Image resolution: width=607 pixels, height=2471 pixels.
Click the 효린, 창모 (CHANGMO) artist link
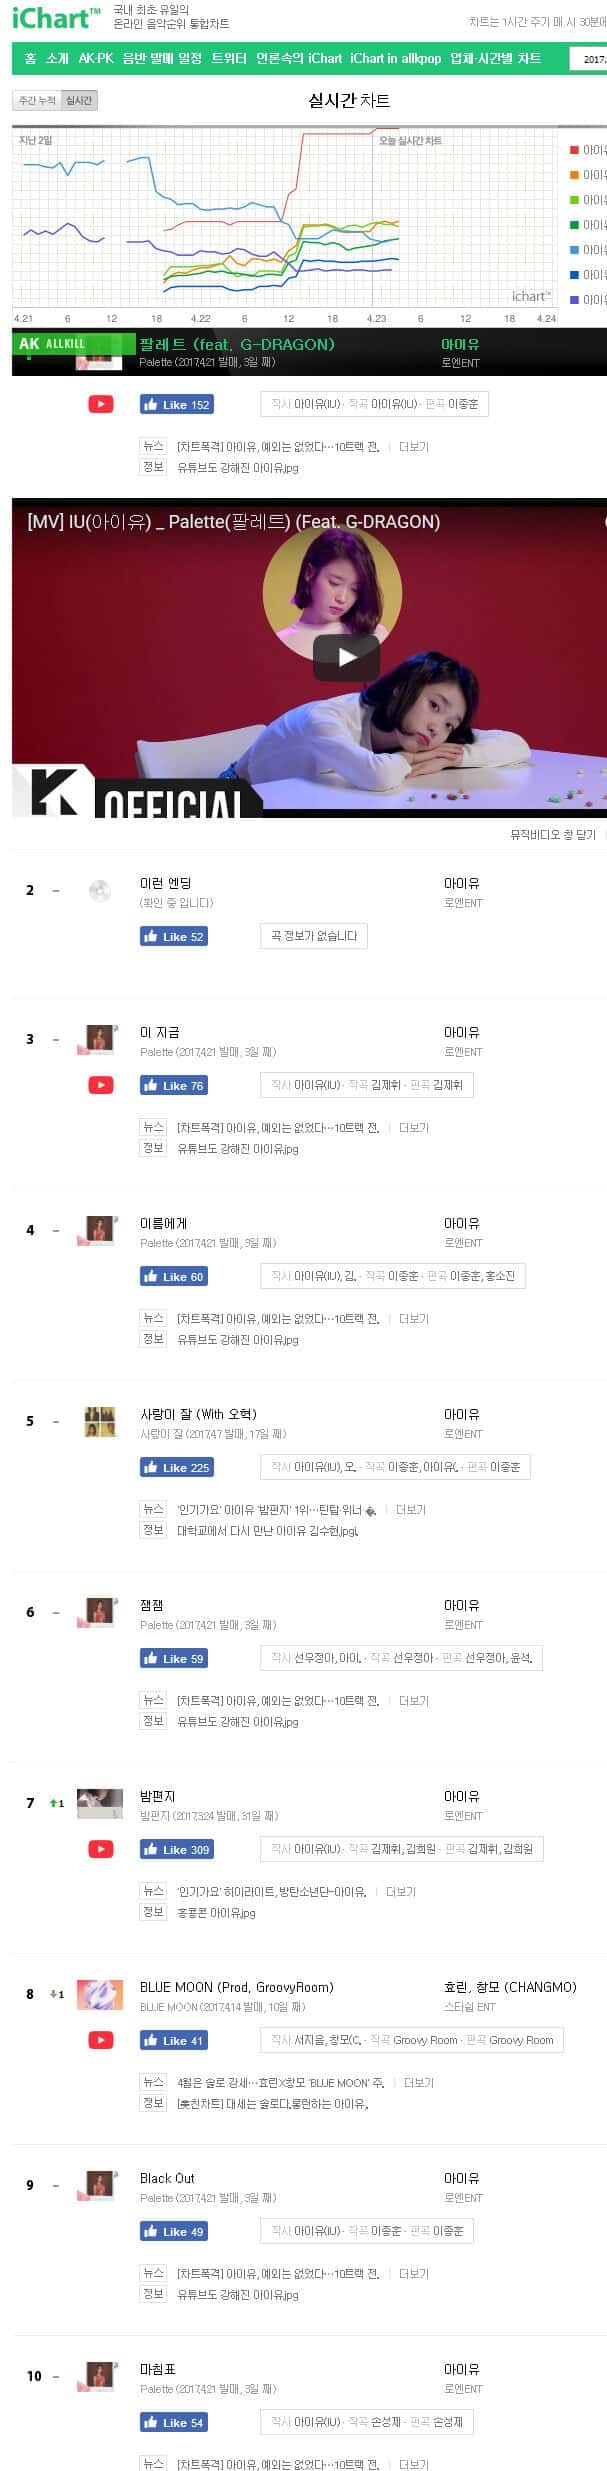coord(510,1987)
